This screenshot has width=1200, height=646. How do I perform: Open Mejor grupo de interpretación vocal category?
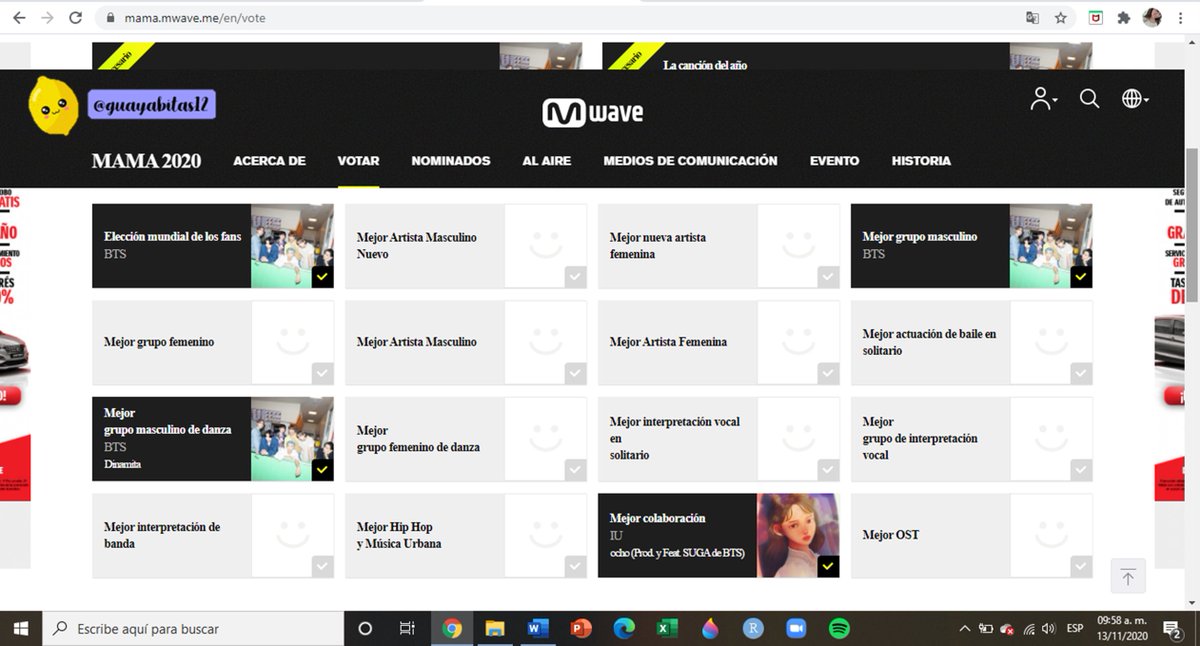click(972, 439)
